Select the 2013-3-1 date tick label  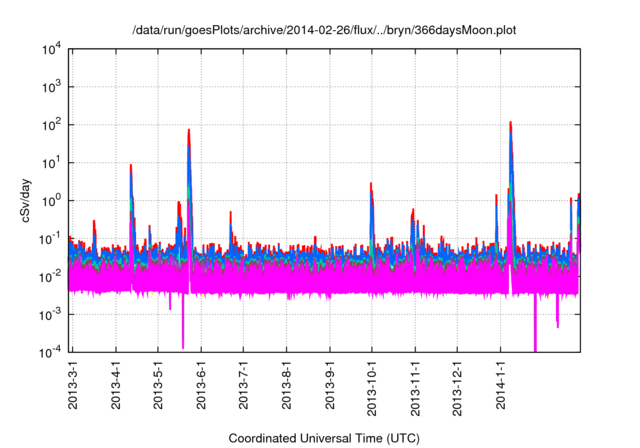point(73,388)
